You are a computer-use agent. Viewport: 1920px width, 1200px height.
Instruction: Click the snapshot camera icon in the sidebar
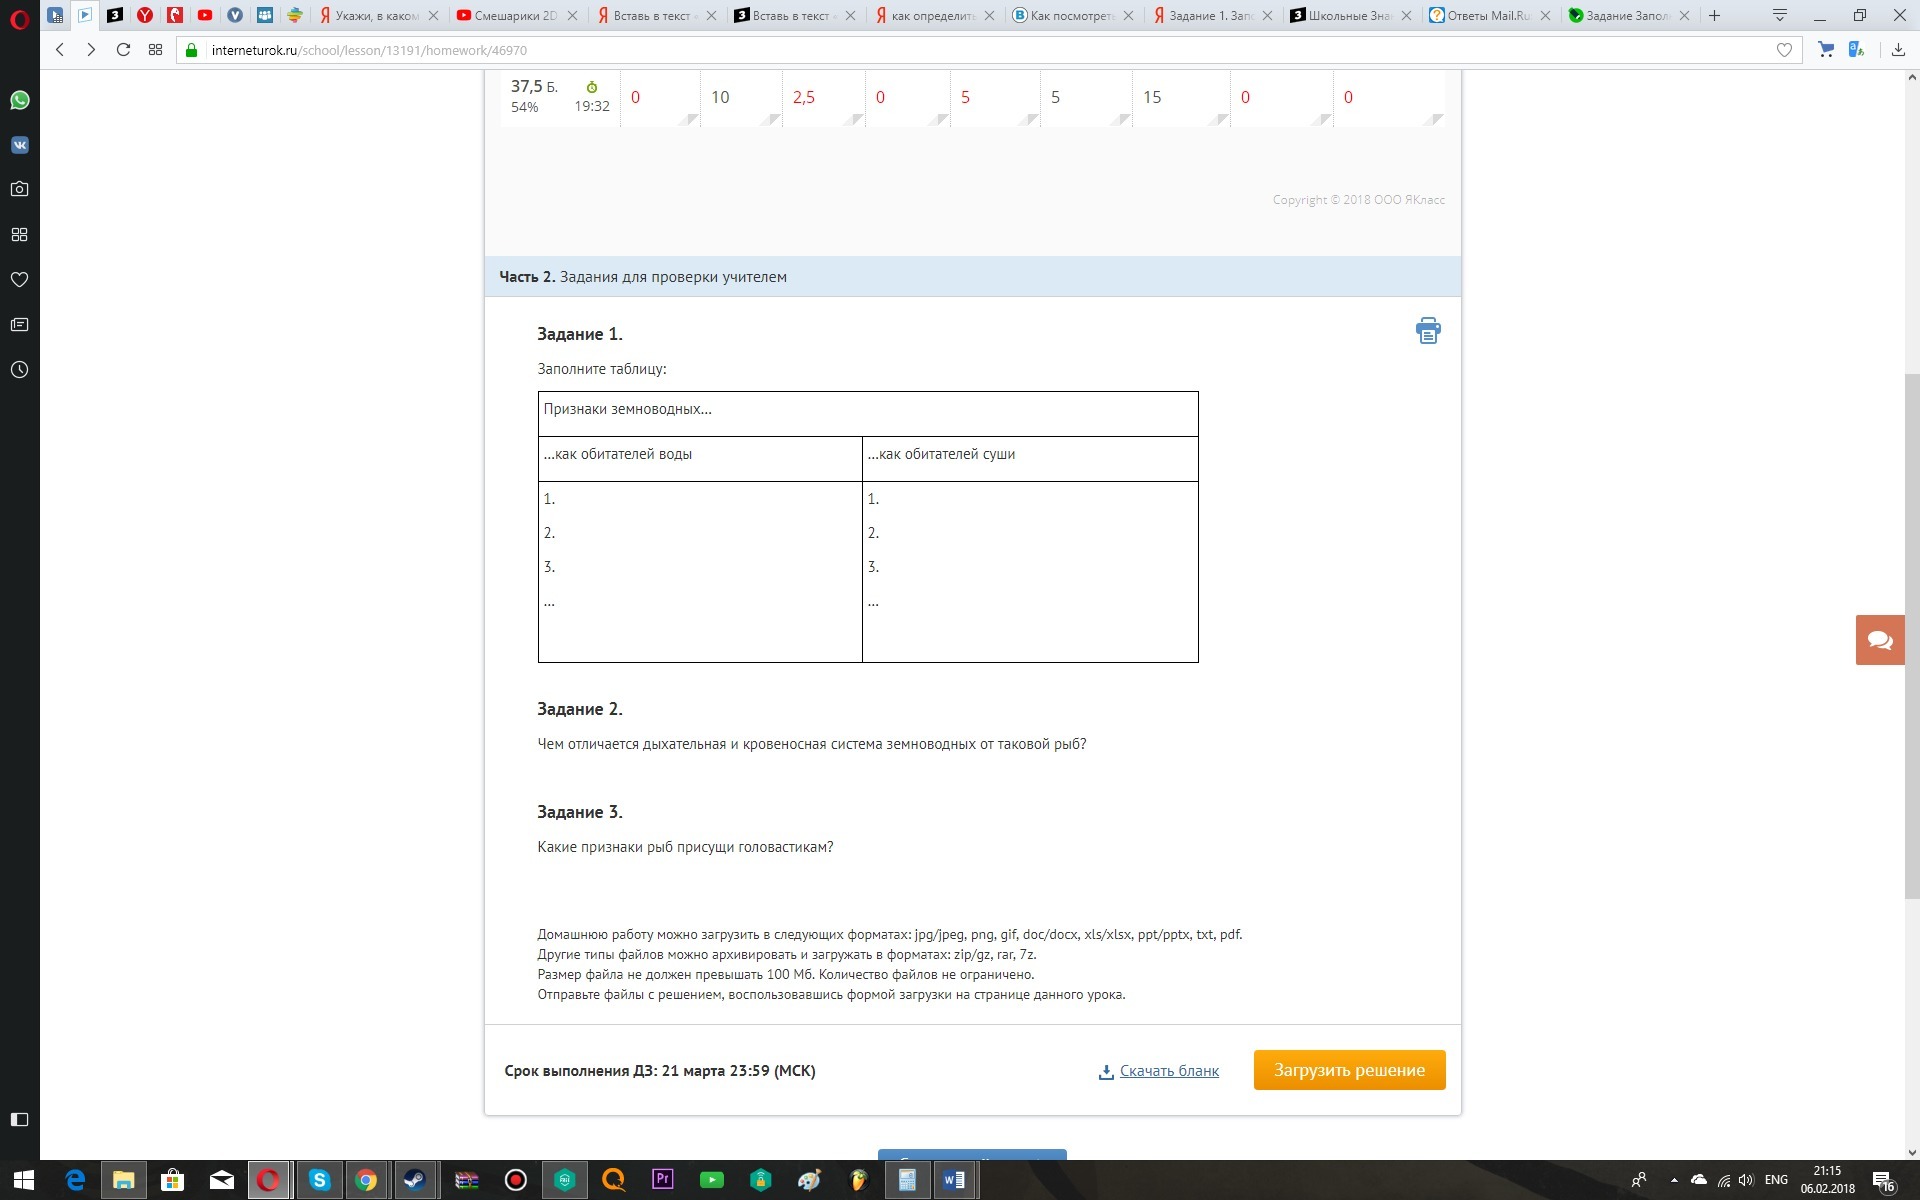pos(19,190)
